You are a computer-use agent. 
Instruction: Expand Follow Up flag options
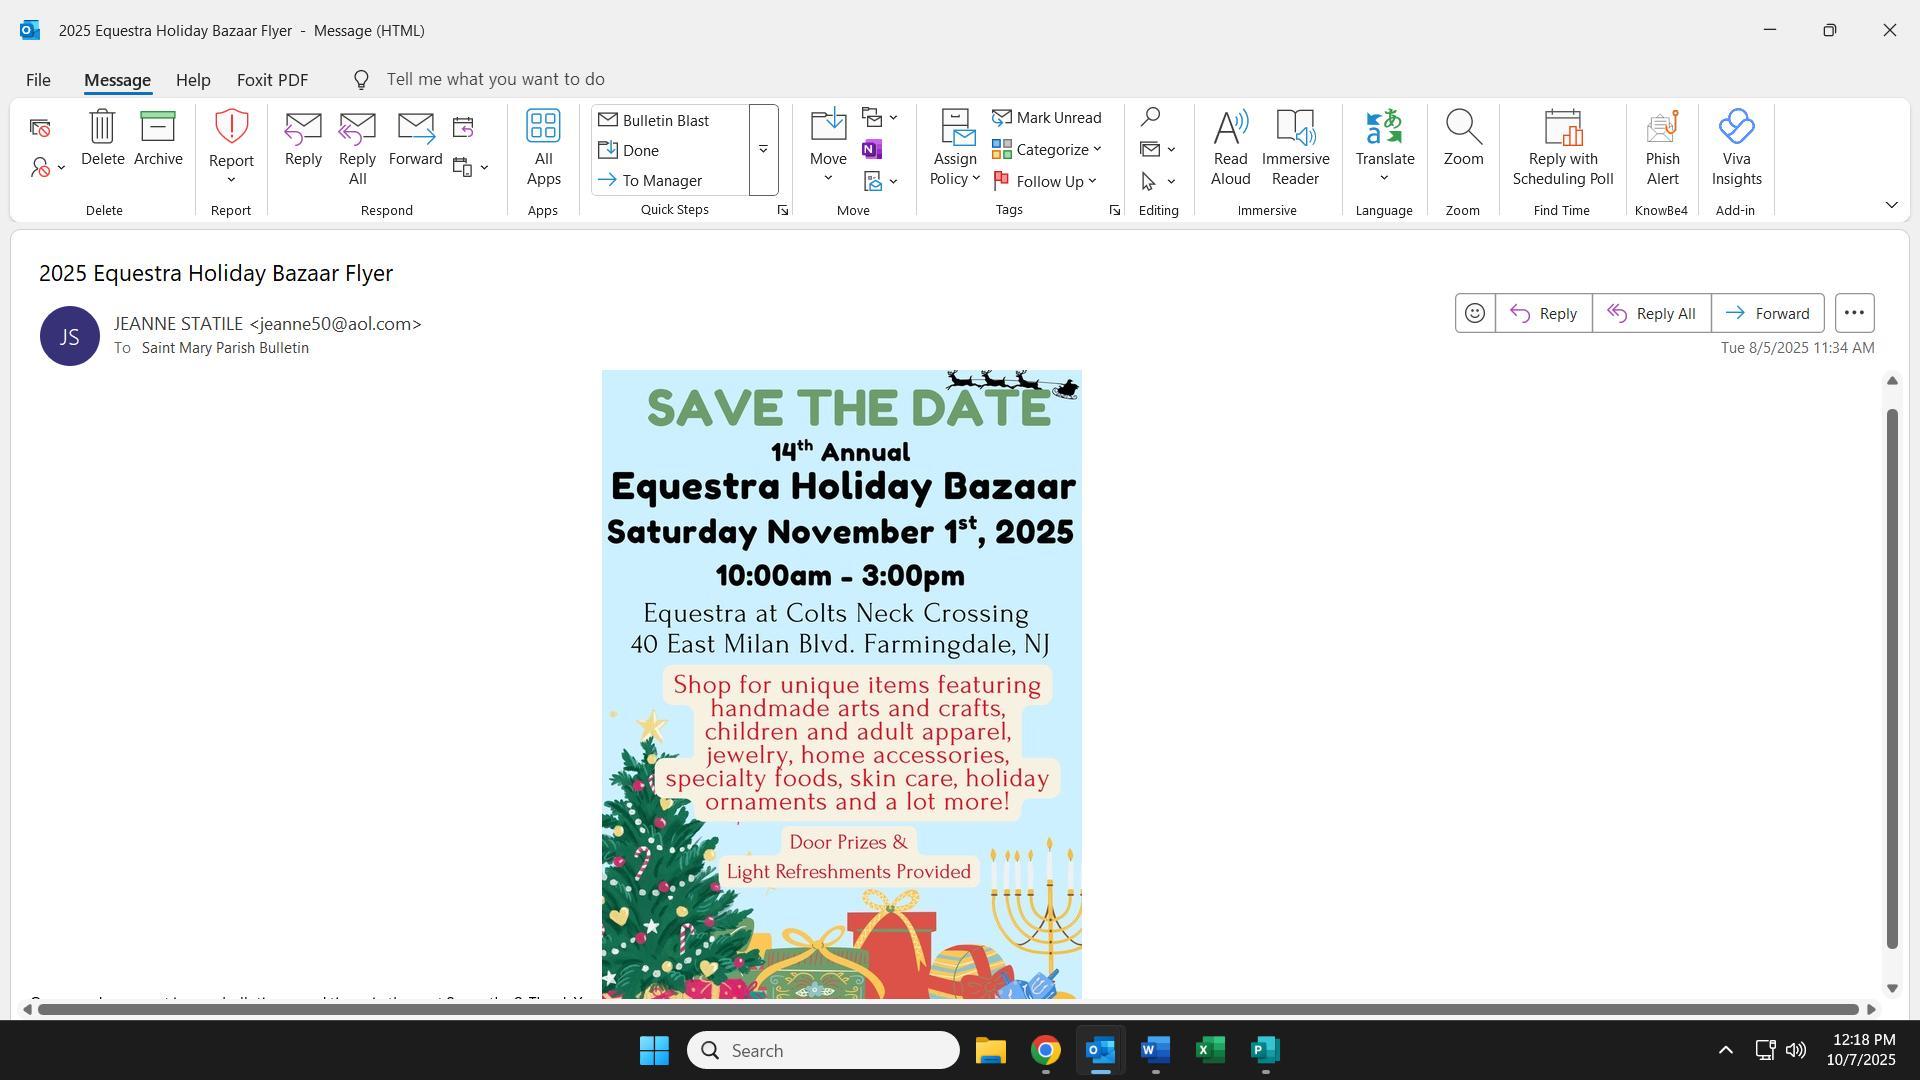[1092, 182]
